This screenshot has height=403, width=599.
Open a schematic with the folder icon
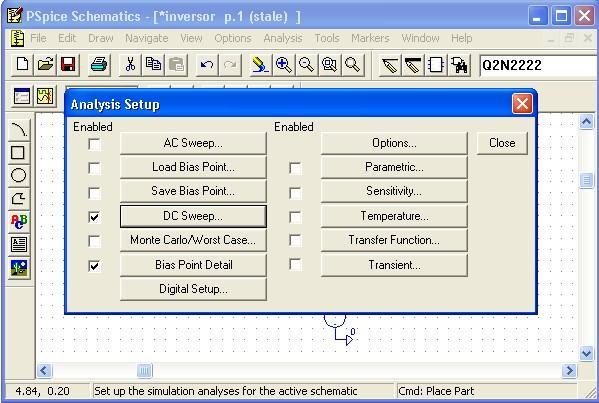point(45,64)
